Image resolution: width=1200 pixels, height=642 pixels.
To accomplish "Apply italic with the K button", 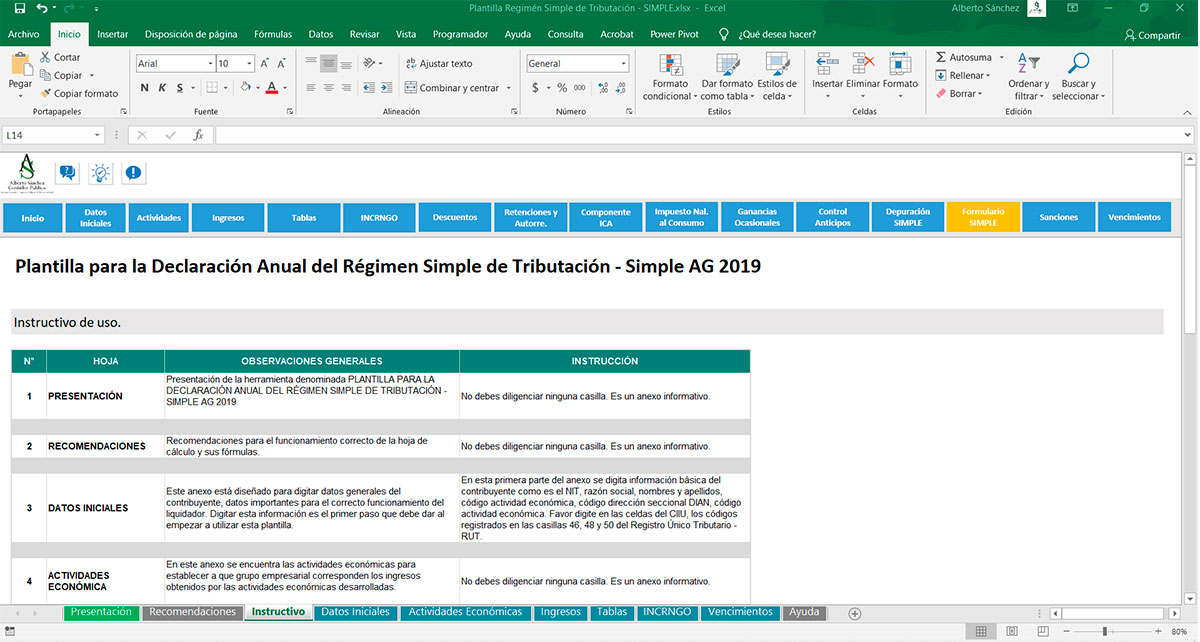I will (162, 88).
